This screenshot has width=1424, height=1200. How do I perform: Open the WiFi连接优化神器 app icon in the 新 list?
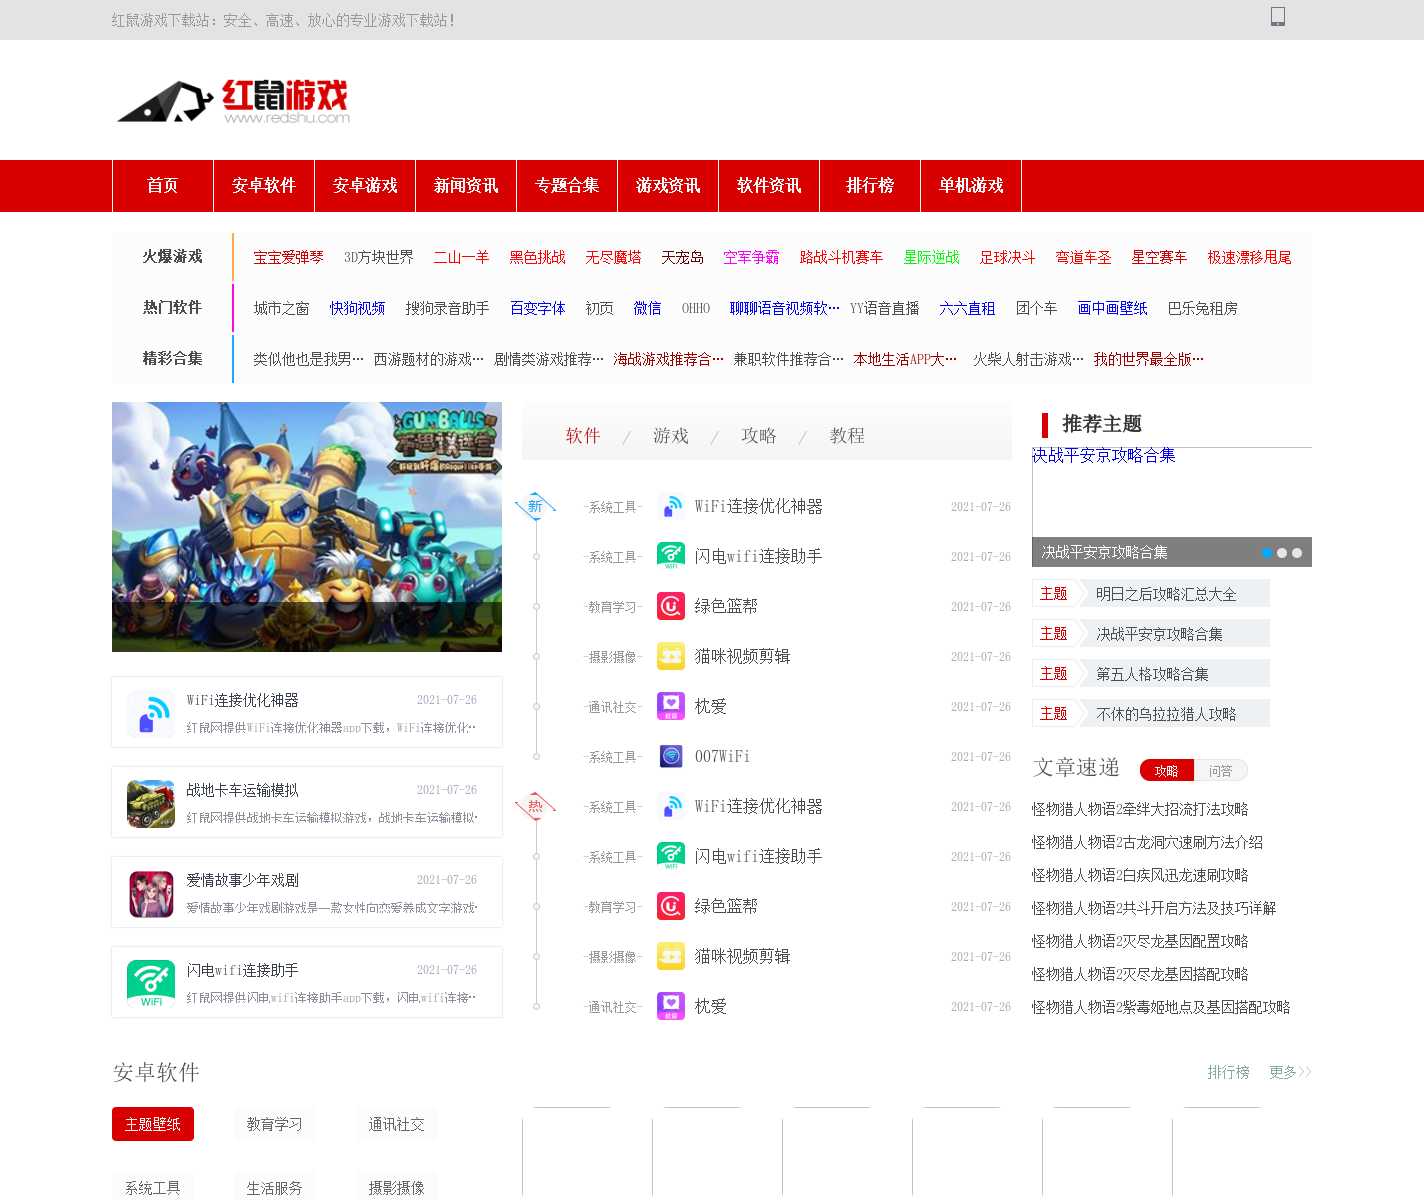click(x=671, y=507)
